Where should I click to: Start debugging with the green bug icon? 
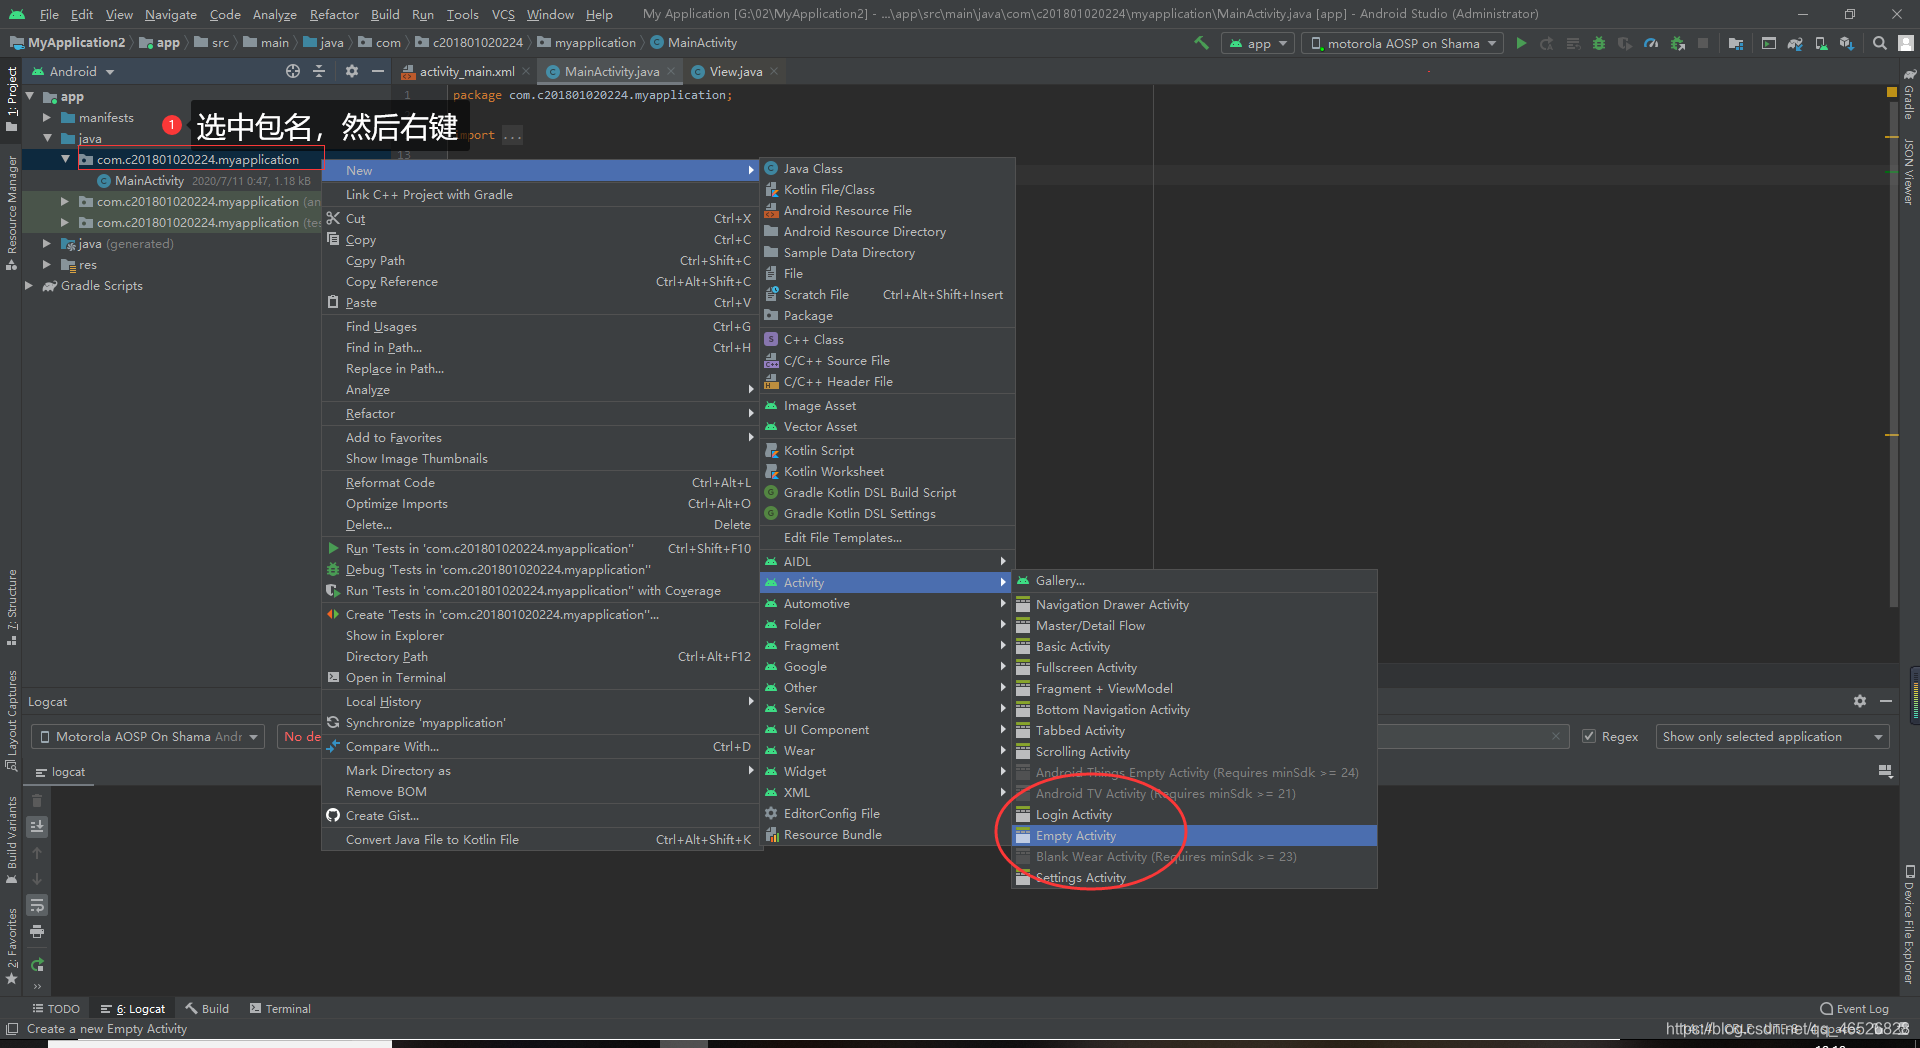click(x=1599, y=43)
